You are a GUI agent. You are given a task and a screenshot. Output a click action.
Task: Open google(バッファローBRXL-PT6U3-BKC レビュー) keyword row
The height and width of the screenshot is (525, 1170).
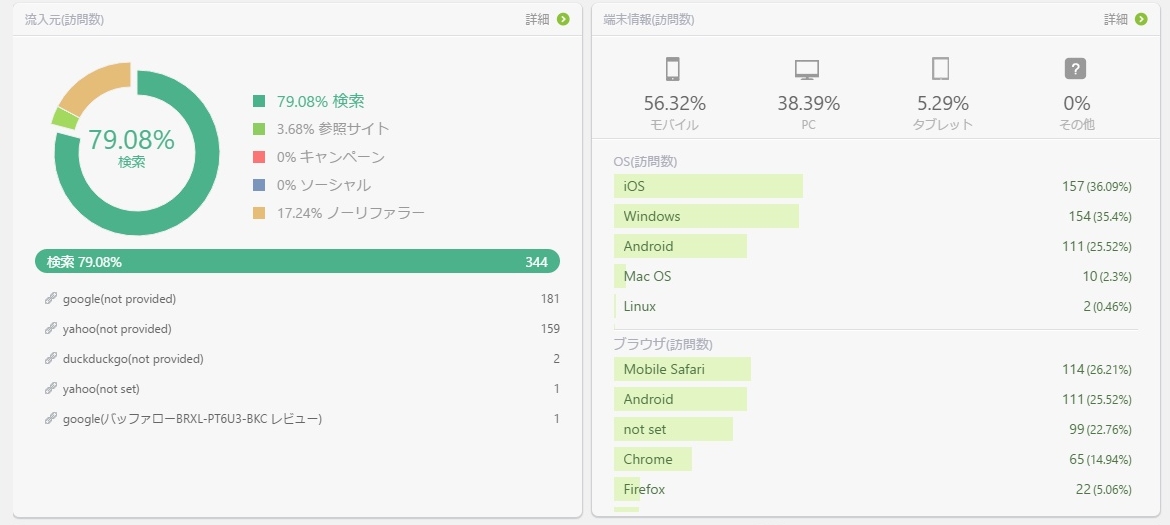(x=301, y=419)
